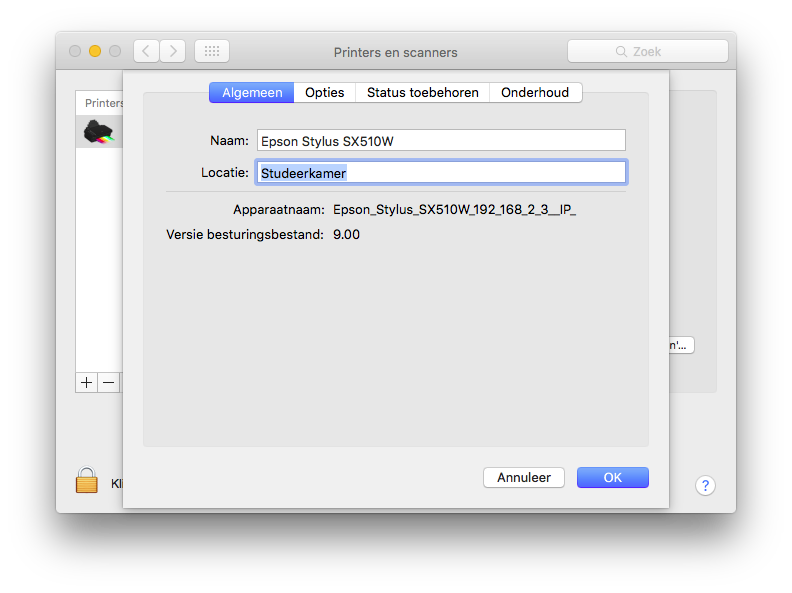This screenshot has width=792, height=593.
Task: Click the Zoek search field
Action: point(648,51)
